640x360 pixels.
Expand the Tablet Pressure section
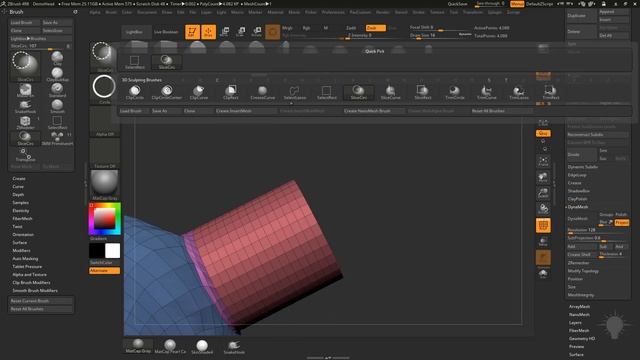coord(27,267)
